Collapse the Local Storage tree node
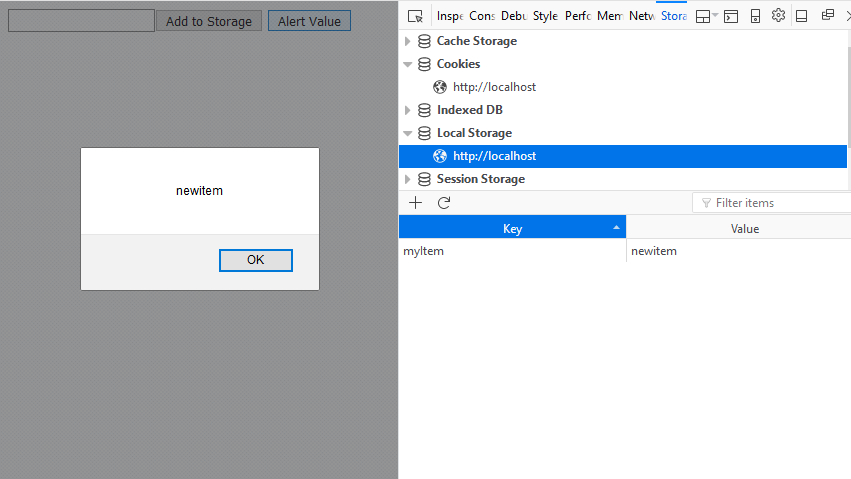 pyautogui.click(x=408, y=133)
